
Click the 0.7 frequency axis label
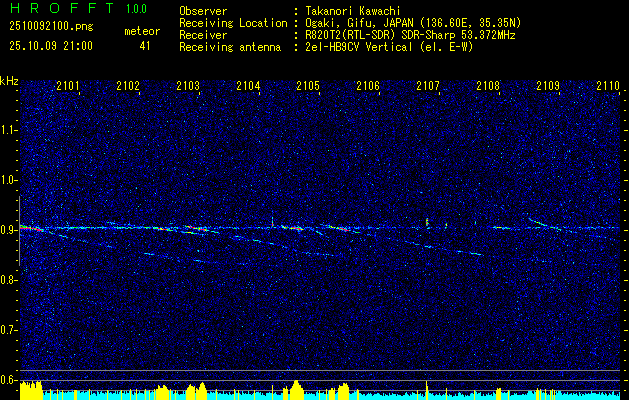click(9, 330)
